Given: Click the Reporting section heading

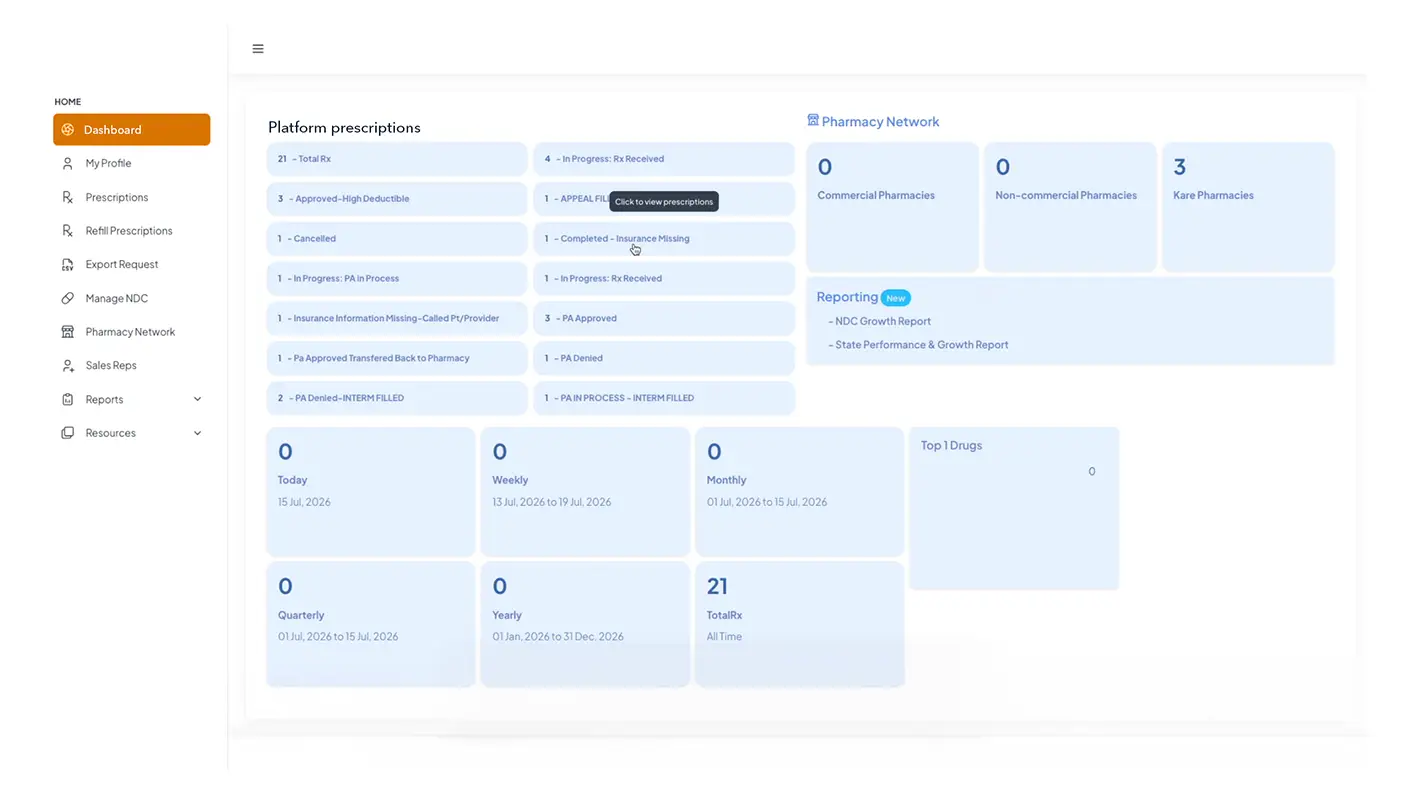Looking at the screenshot, I should pyautogui.click(x=847, y=297).
